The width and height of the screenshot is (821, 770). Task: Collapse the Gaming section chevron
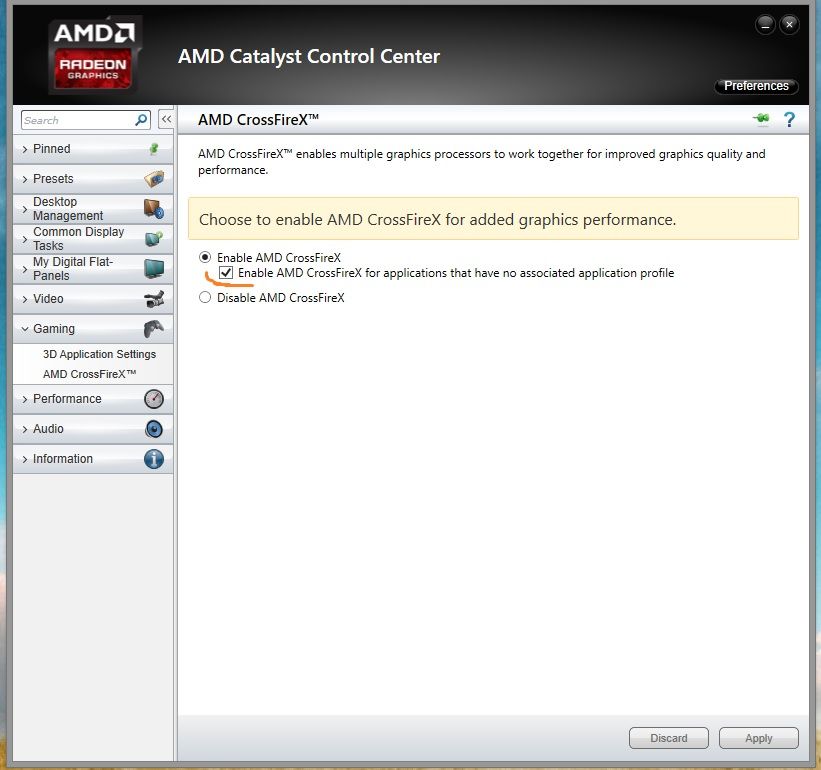click(25, 329)
